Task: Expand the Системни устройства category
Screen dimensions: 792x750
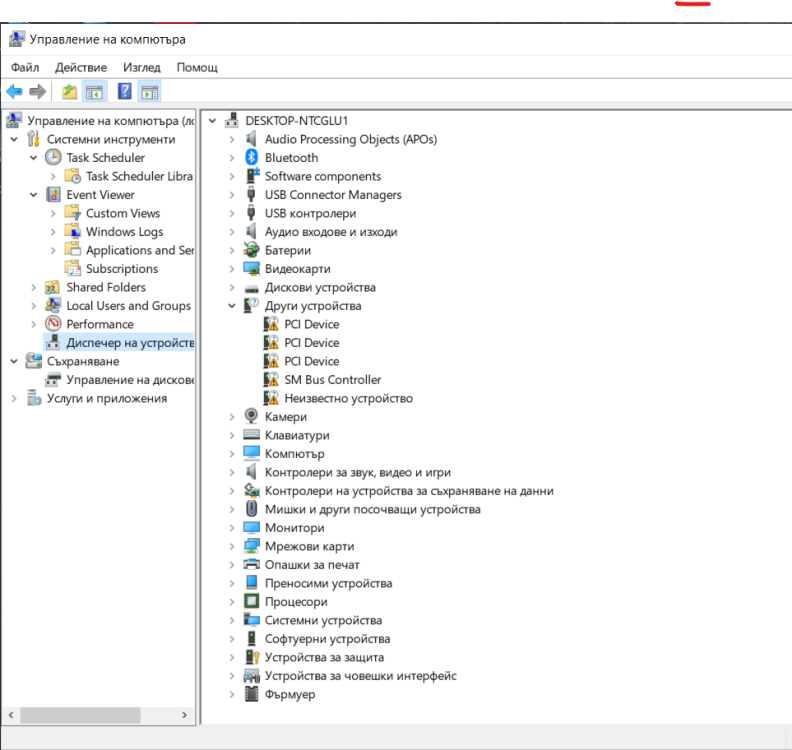Action: click(x=232, y=620)
